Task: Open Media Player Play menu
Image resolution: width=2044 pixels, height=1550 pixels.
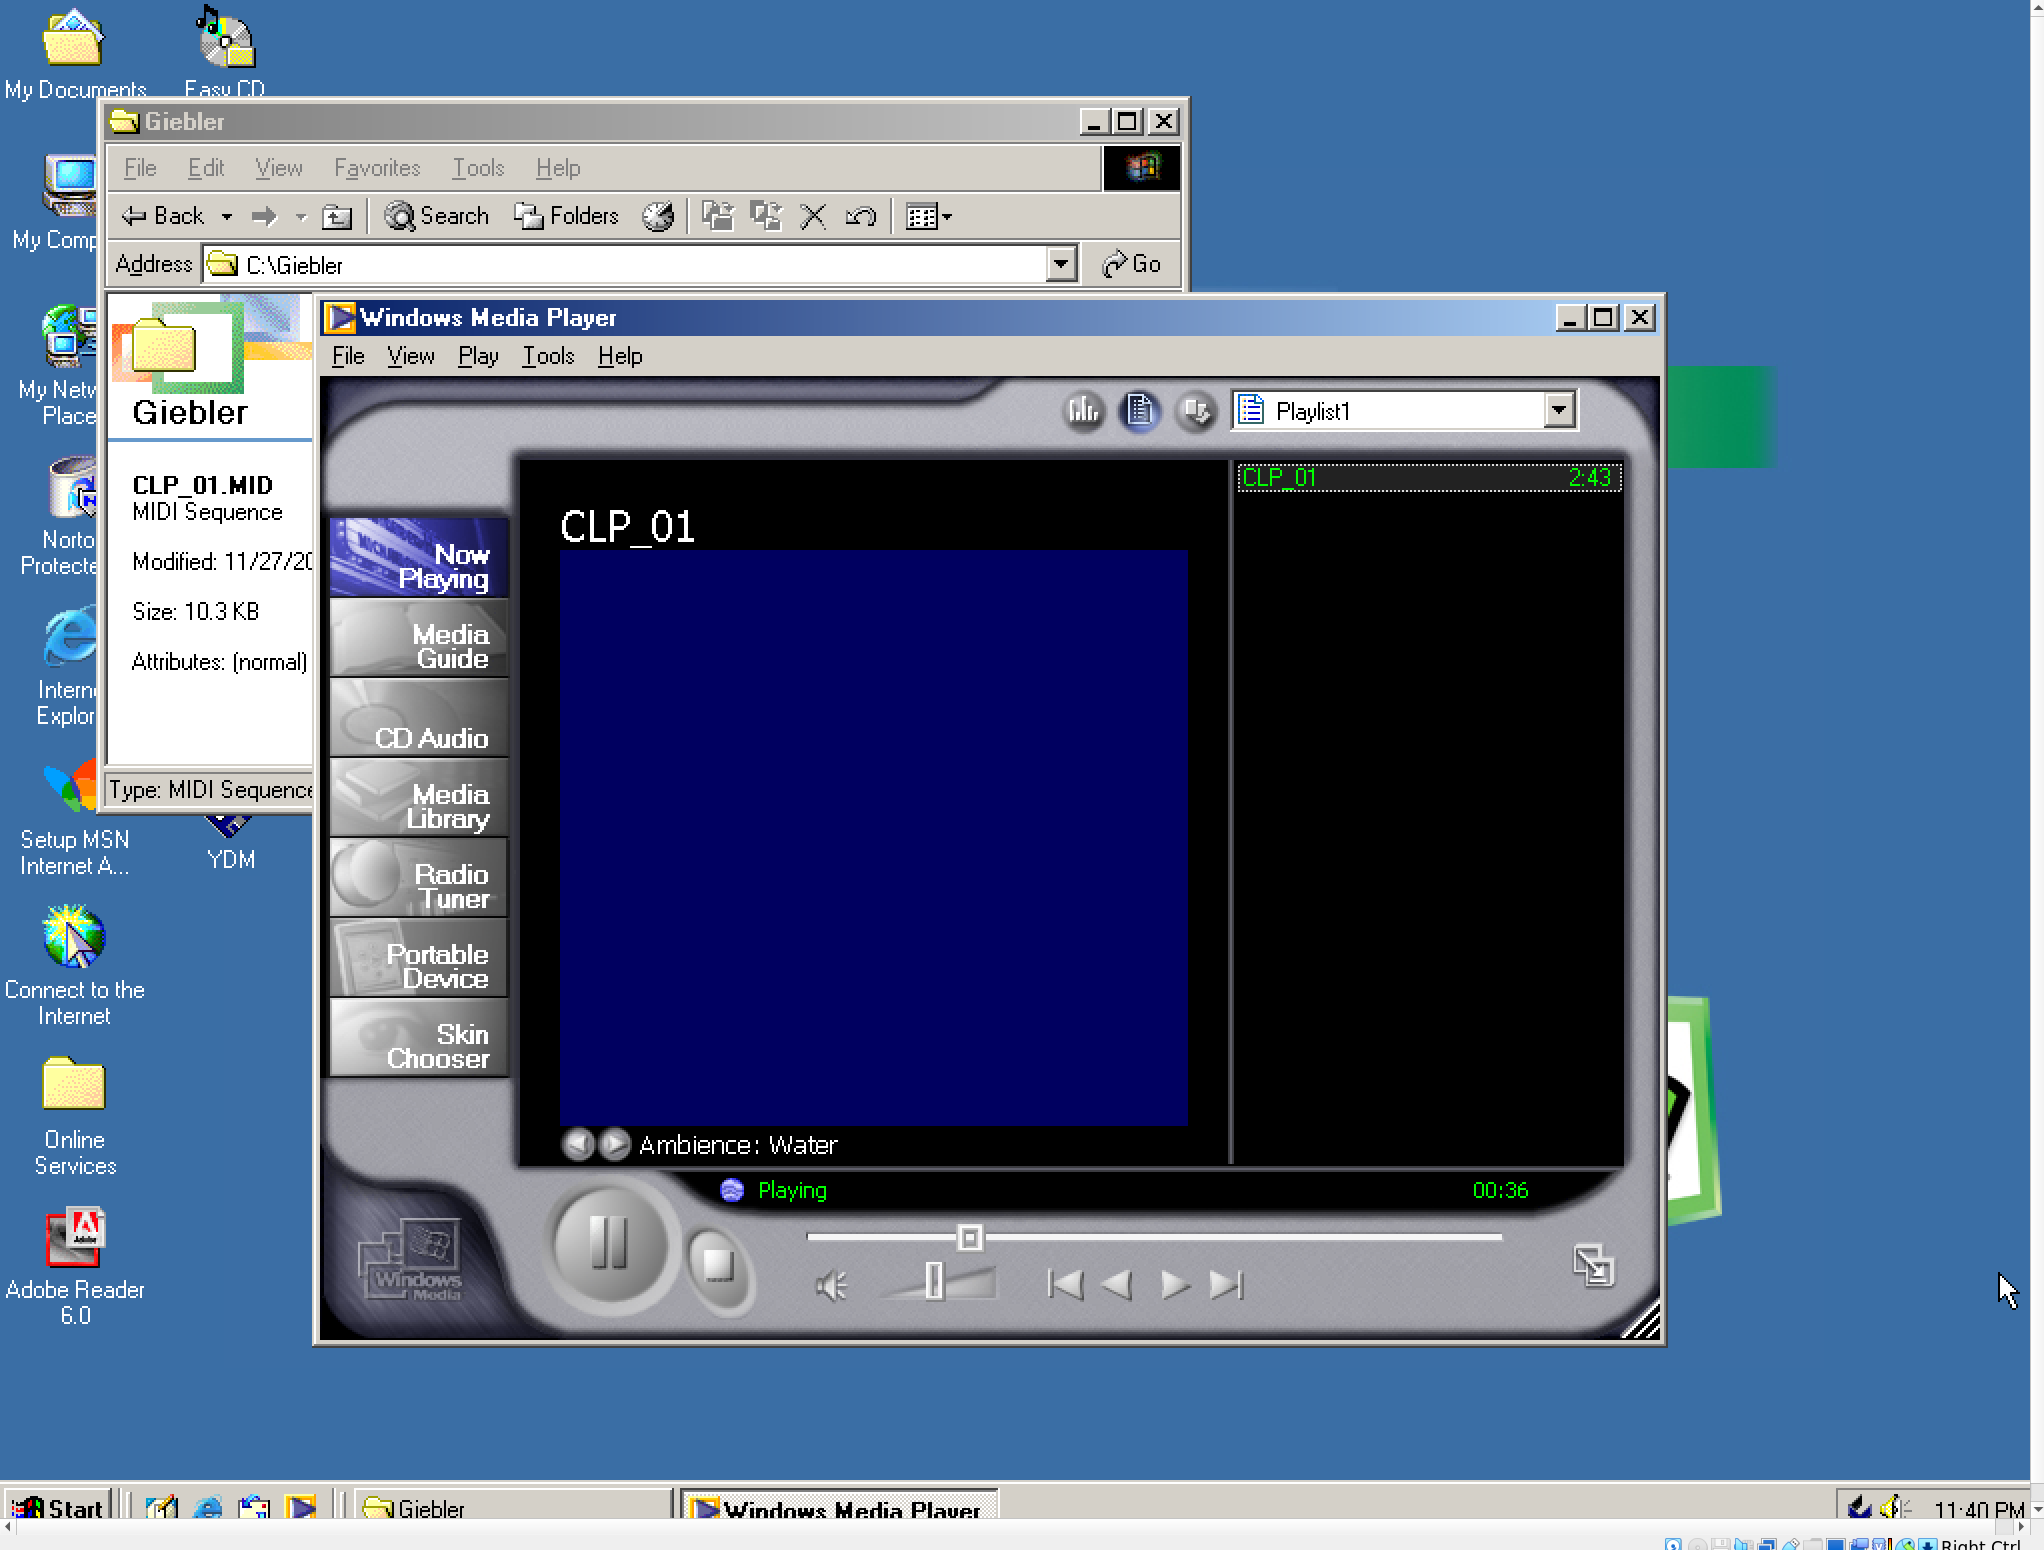Action: pos(478,356)
